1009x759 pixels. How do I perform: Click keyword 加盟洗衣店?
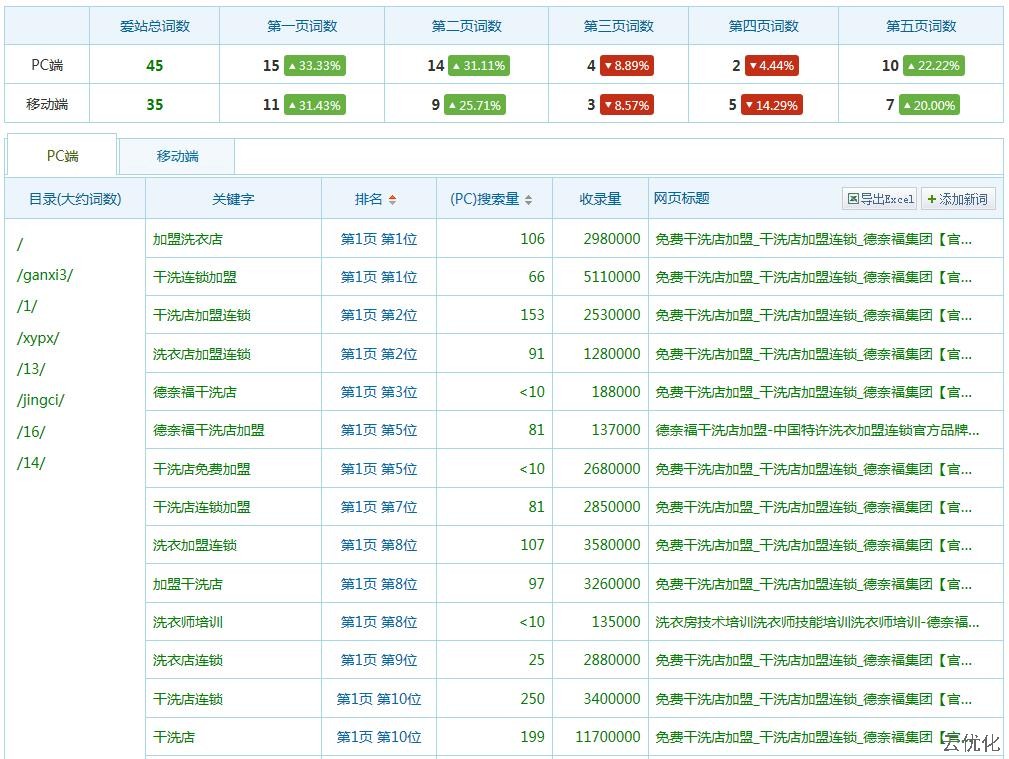coord(188,239)
